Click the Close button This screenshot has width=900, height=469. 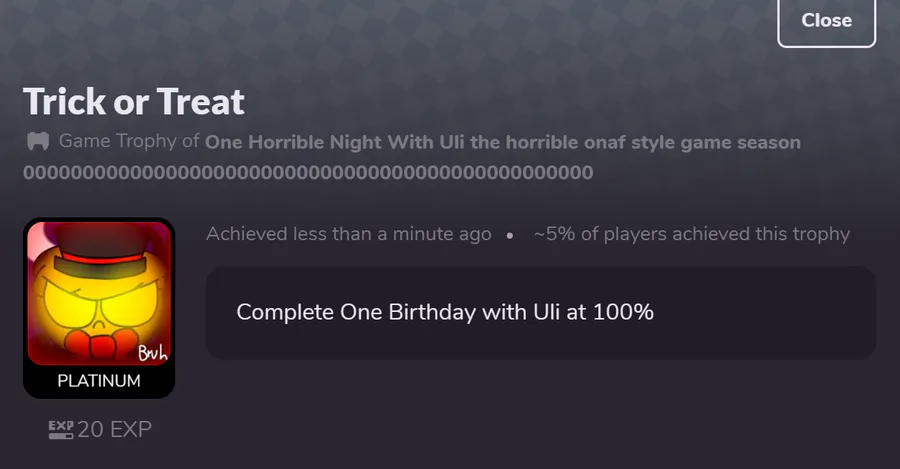(826, 21)
